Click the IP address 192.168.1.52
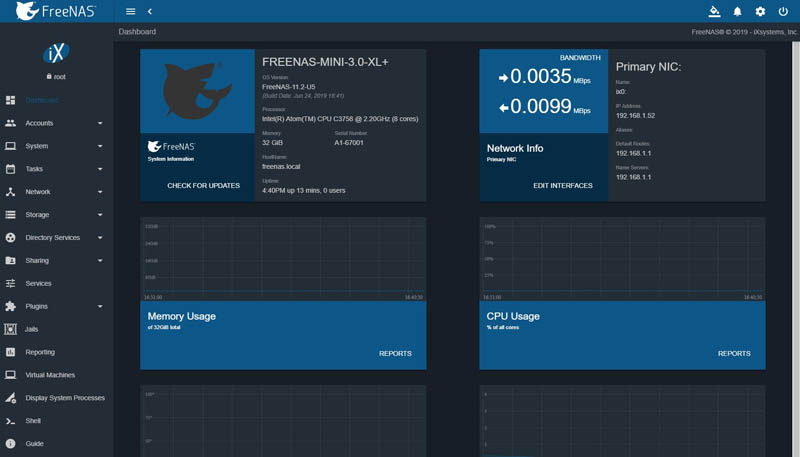Screen dimensions: 800x457 [x=635, y=116]
